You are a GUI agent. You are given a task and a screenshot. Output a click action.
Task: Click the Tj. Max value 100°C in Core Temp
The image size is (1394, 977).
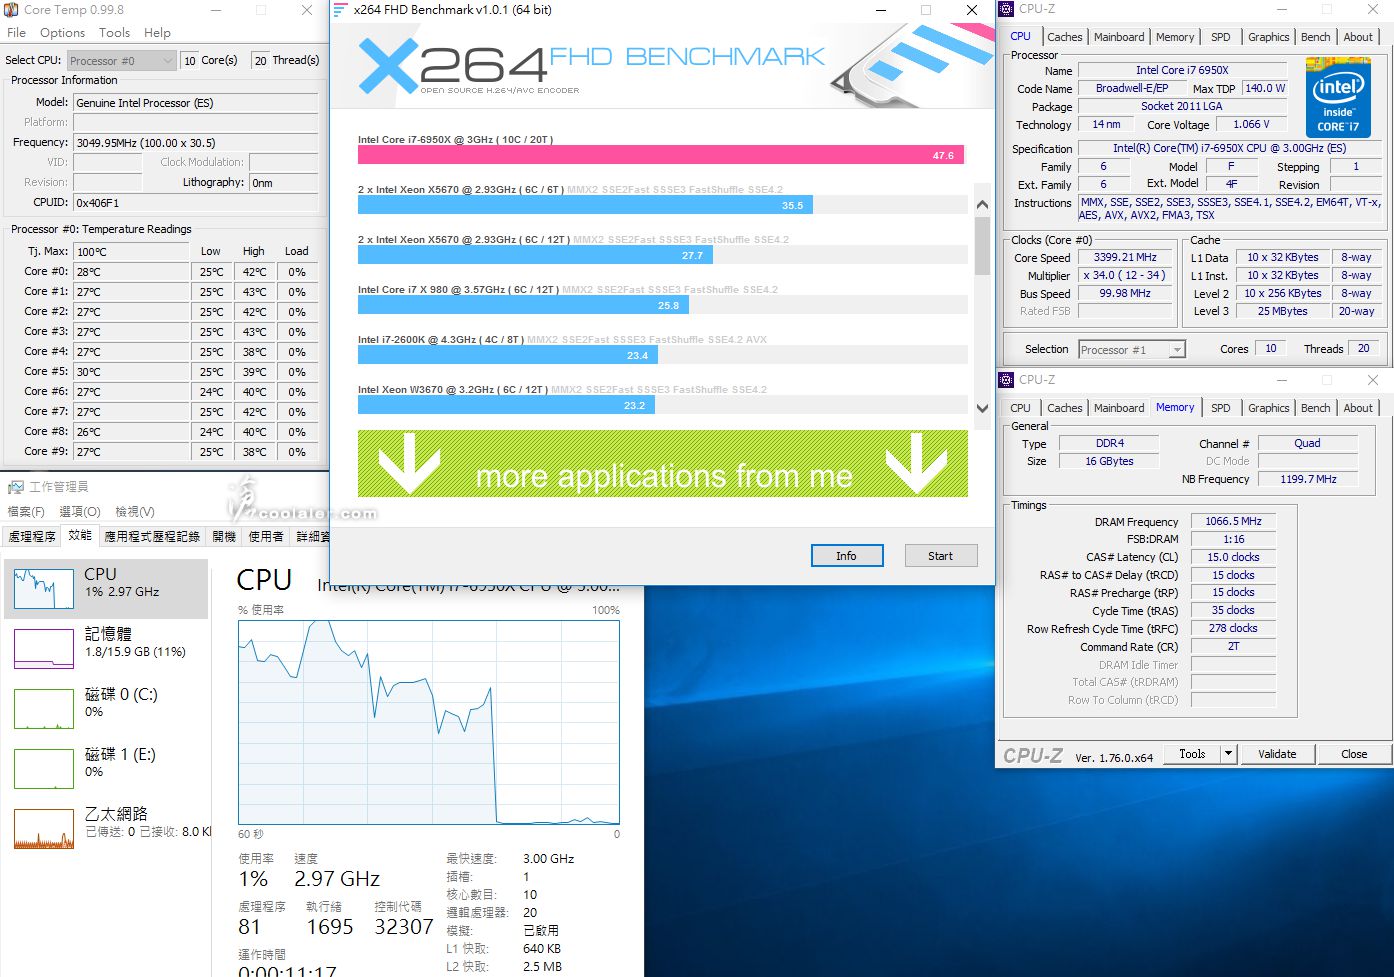(x=132, y=252)
